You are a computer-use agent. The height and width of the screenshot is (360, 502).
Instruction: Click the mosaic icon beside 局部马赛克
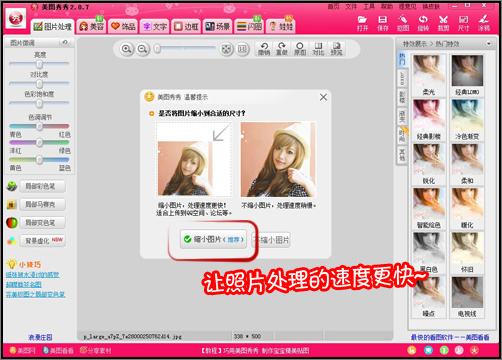pyautogui.click(x=12, y=204)
